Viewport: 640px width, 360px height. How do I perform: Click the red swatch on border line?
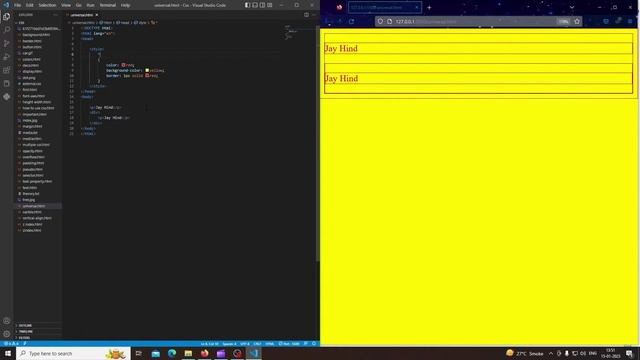coord(147,76)
